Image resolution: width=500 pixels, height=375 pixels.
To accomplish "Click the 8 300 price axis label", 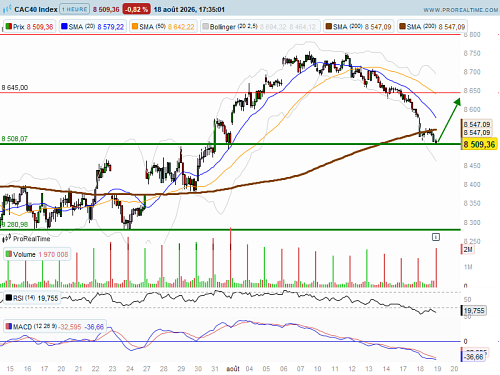I will click(x=472, y=222).
